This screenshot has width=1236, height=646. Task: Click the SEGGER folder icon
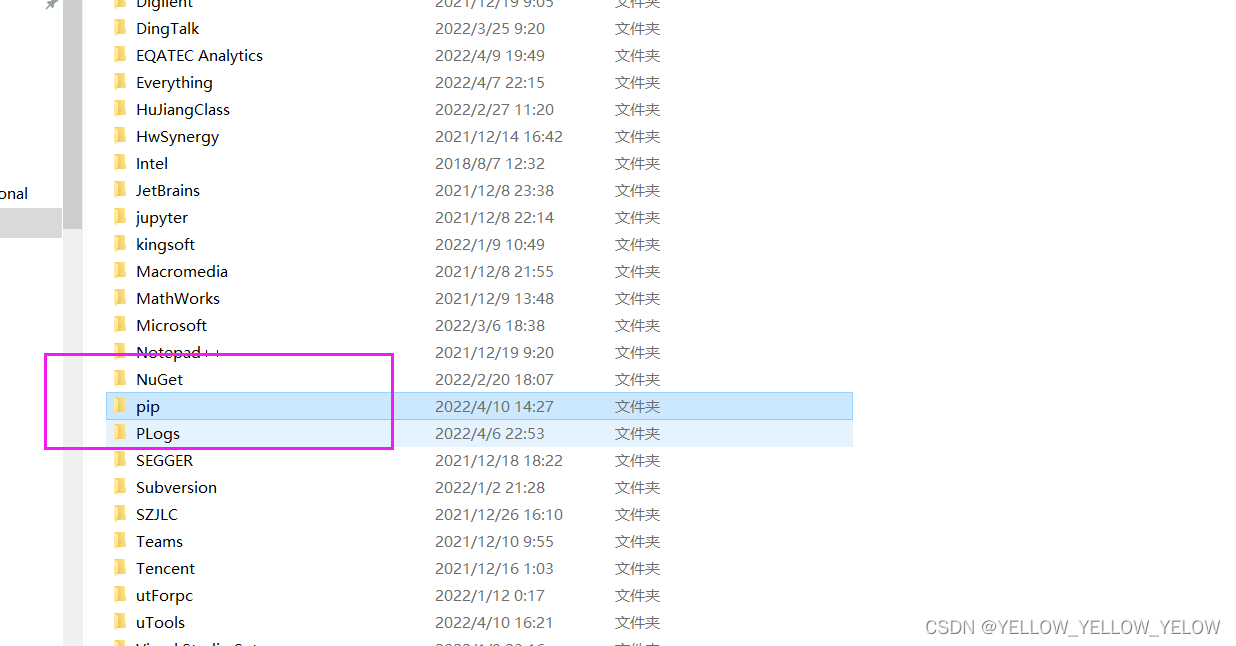click(120, 460)
